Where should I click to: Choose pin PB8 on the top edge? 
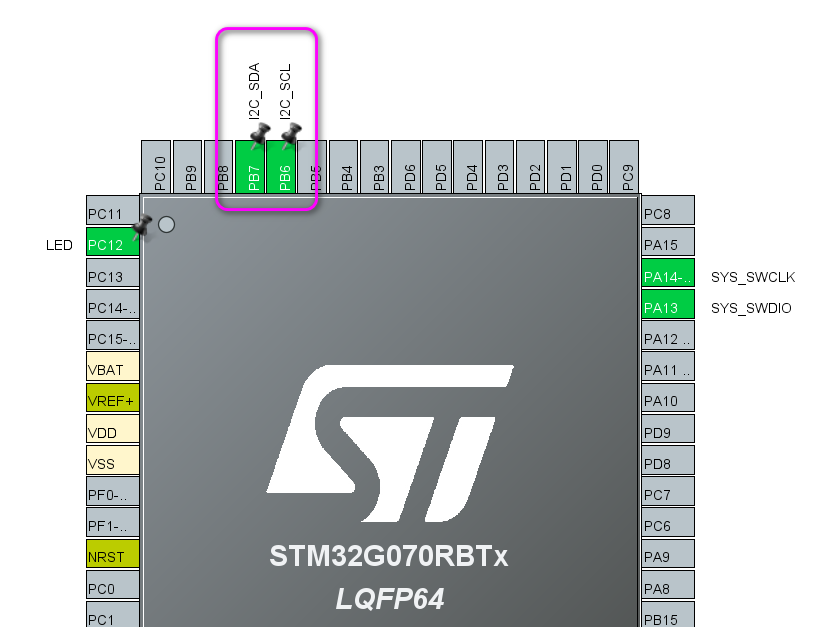click(x=219, y=167)
